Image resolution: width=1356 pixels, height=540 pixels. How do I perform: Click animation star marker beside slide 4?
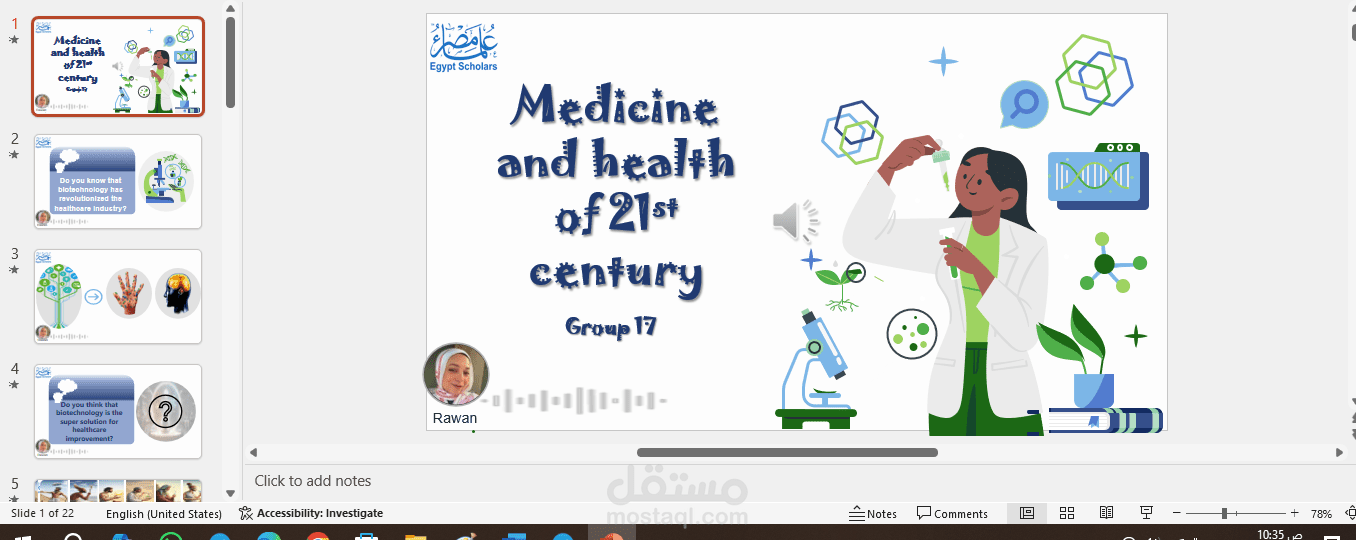(x=14, y=385)
